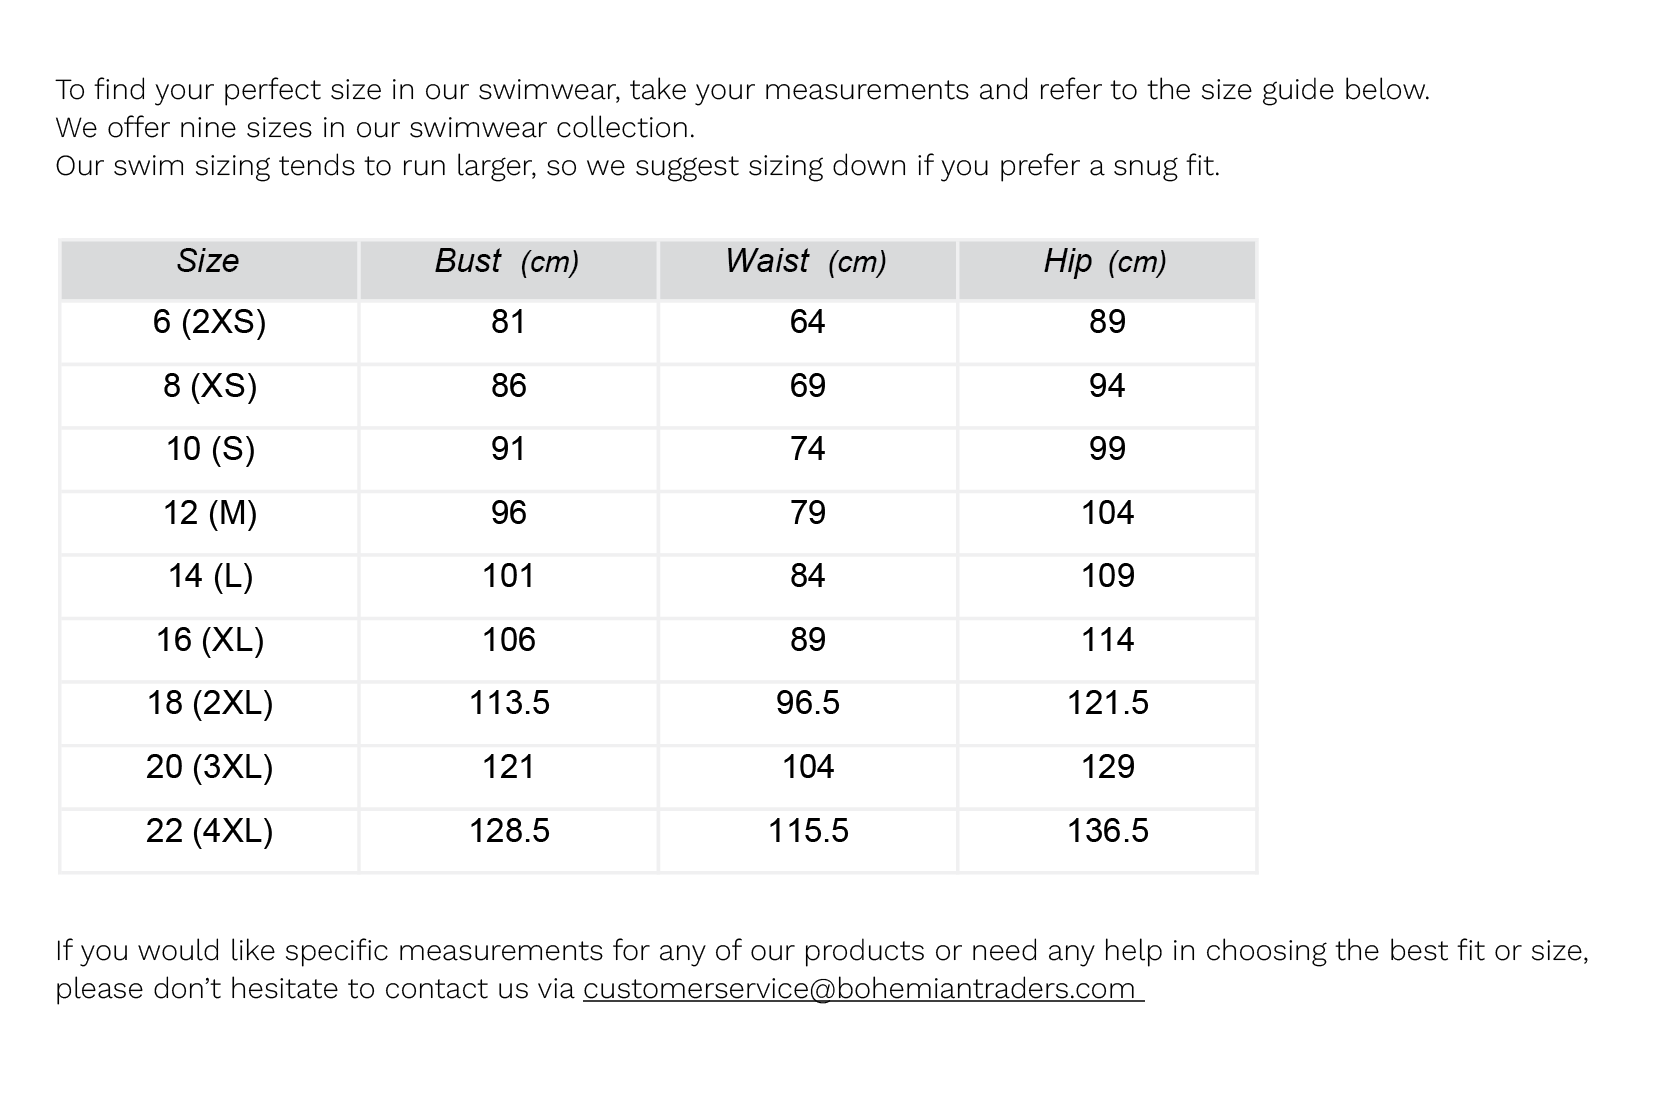Click the Size column header
This screenshot has width=1670, height=1113.
[x=208, y=262]
